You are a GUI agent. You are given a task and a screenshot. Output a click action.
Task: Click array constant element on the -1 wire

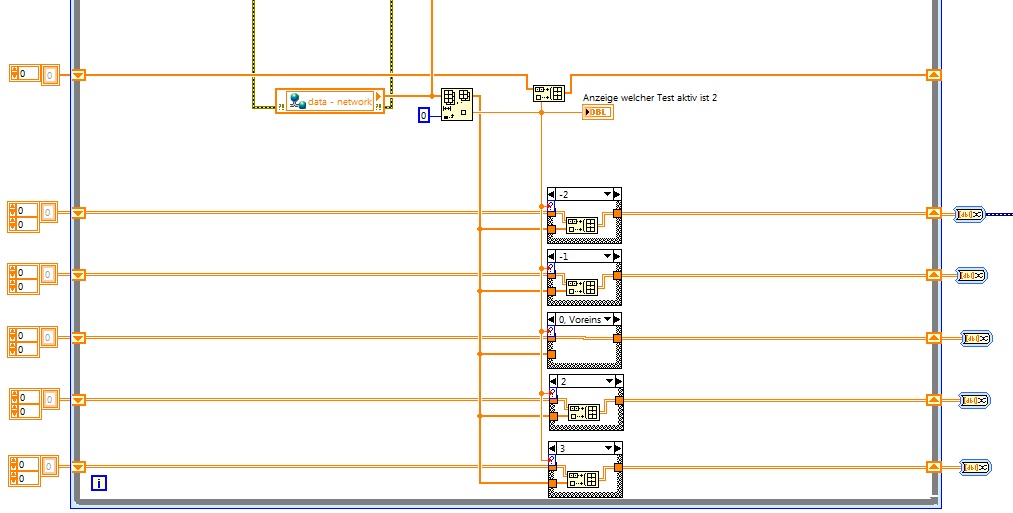[x=48, y=275]
